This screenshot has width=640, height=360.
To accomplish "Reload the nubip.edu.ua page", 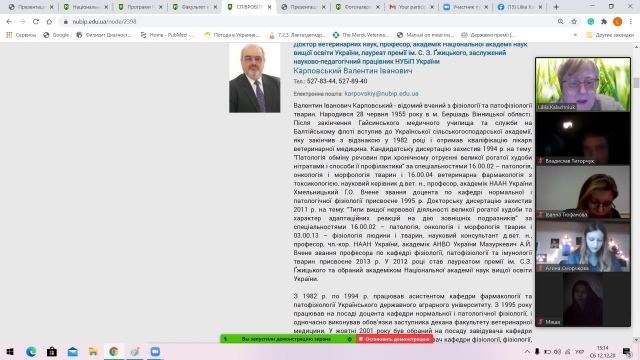I will click(x=36, y=22).
